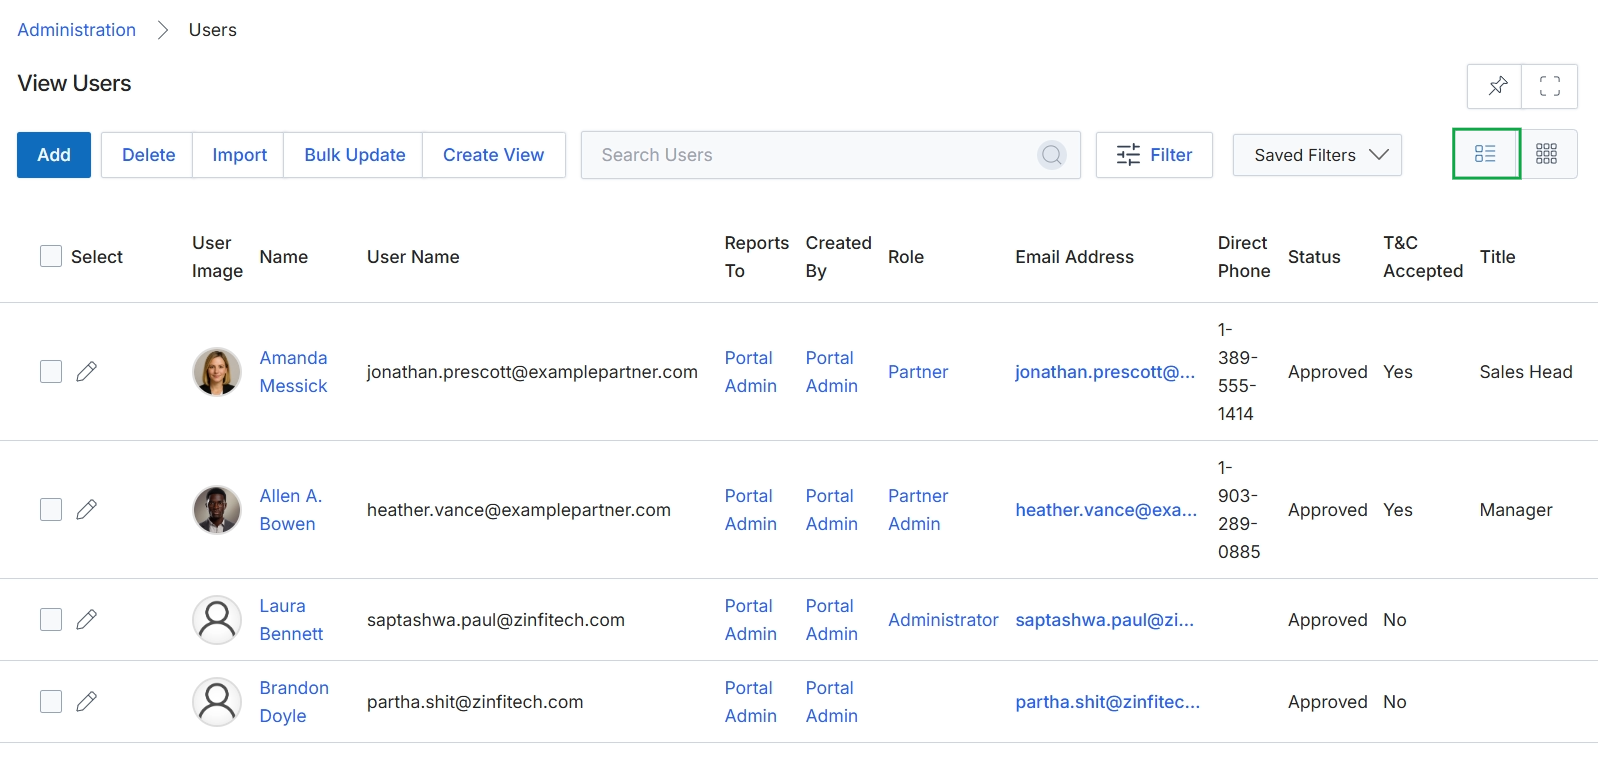This screenshot has width=1598, height=758.
Task: Edit Laura Bennett using pencil icon
Action: click(87, 619)
